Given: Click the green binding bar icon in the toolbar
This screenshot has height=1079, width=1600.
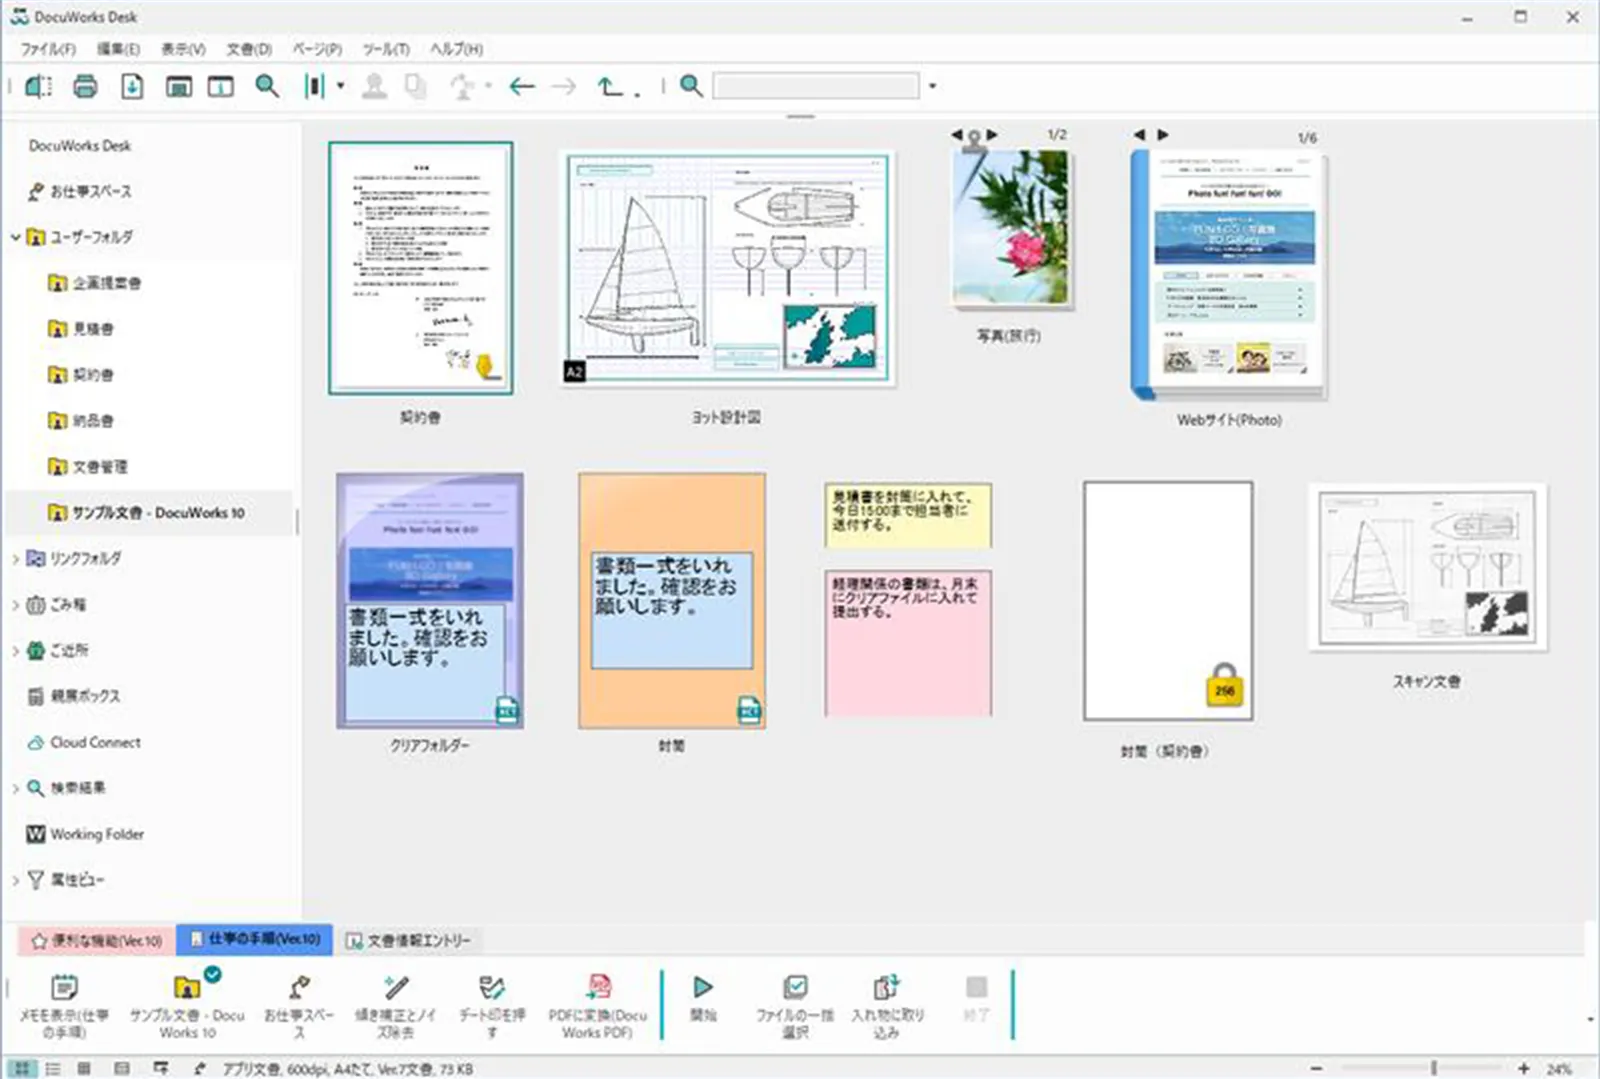Looking at the screenshot, I should click(x=314, y=86).
